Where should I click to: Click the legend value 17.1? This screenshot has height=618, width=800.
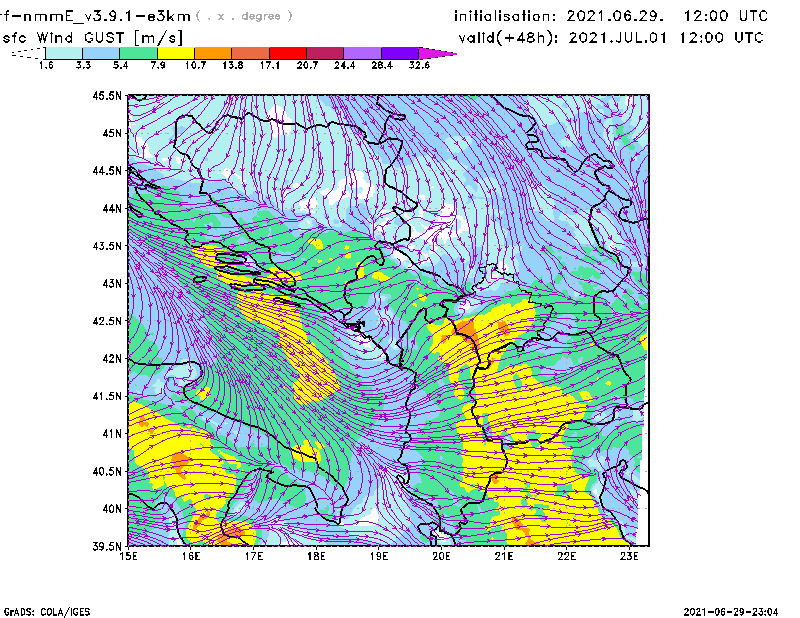tap(270, 65)
